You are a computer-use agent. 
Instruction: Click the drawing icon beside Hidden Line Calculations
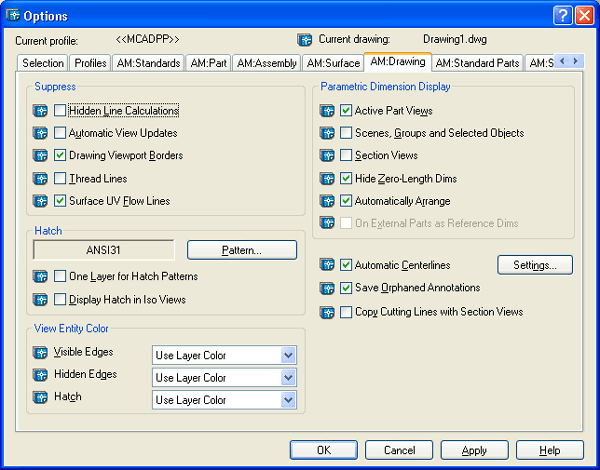tap(40, 111)
